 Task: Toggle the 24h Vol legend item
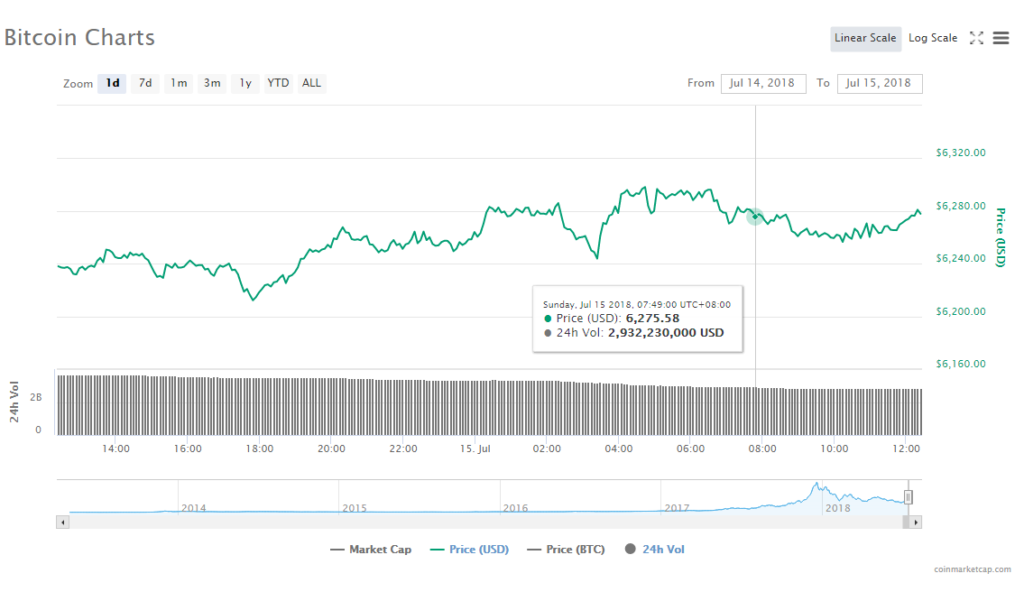pyautogui.click(x=656, y=549)
